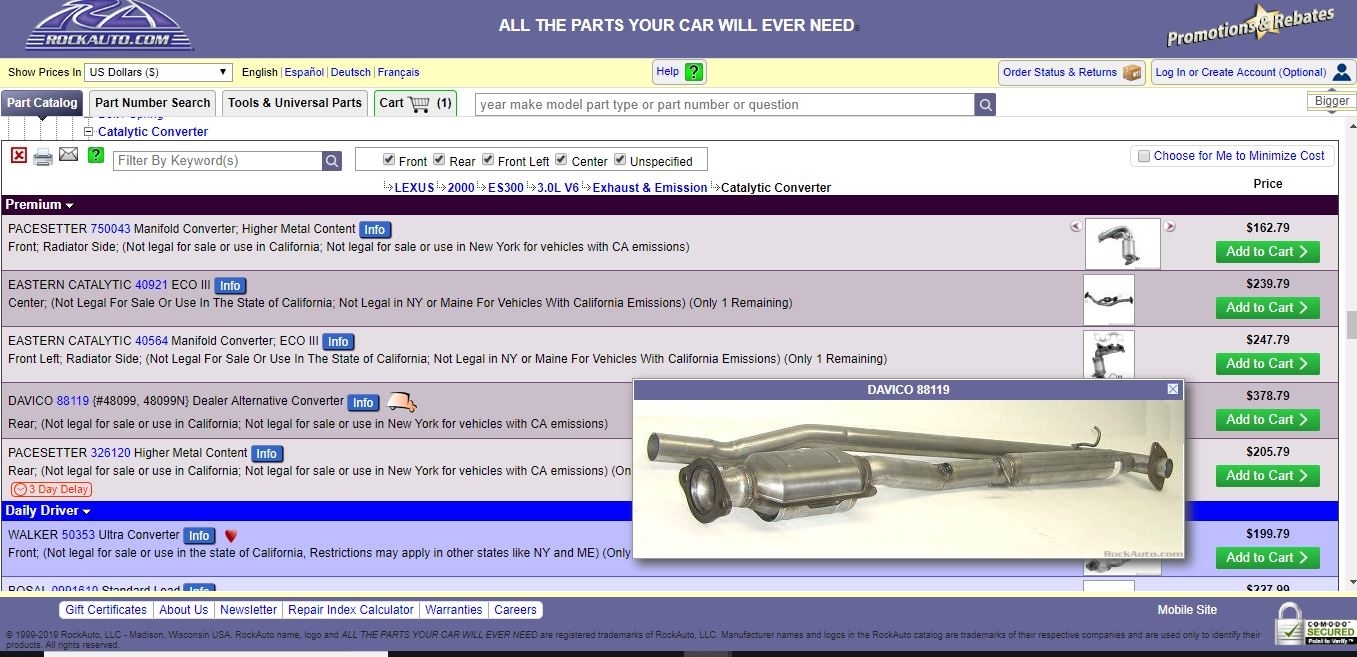
Task: Click the account person icon
Action: pyautogui.click(x=1341, y=72)
